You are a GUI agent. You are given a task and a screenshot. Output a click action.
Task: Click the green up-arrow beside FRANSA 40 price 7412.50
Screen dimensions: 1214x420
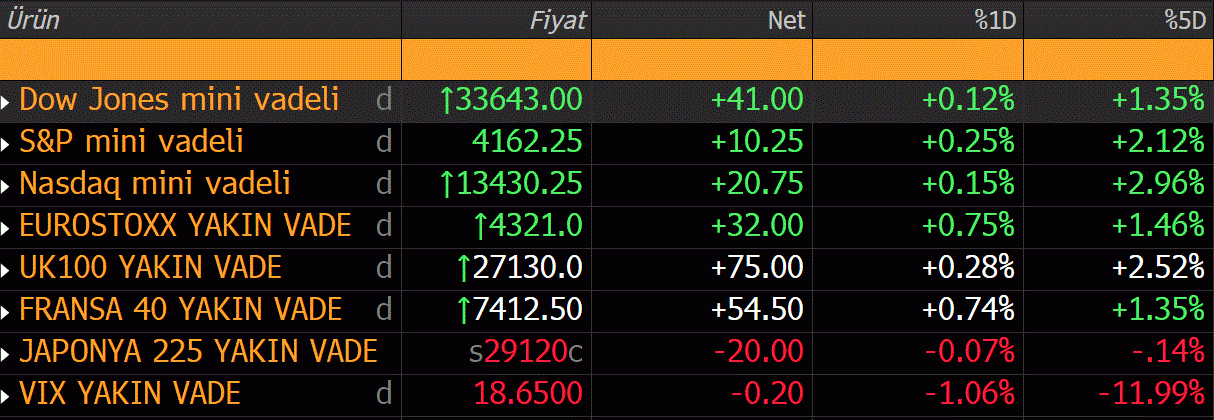[463, 309]
